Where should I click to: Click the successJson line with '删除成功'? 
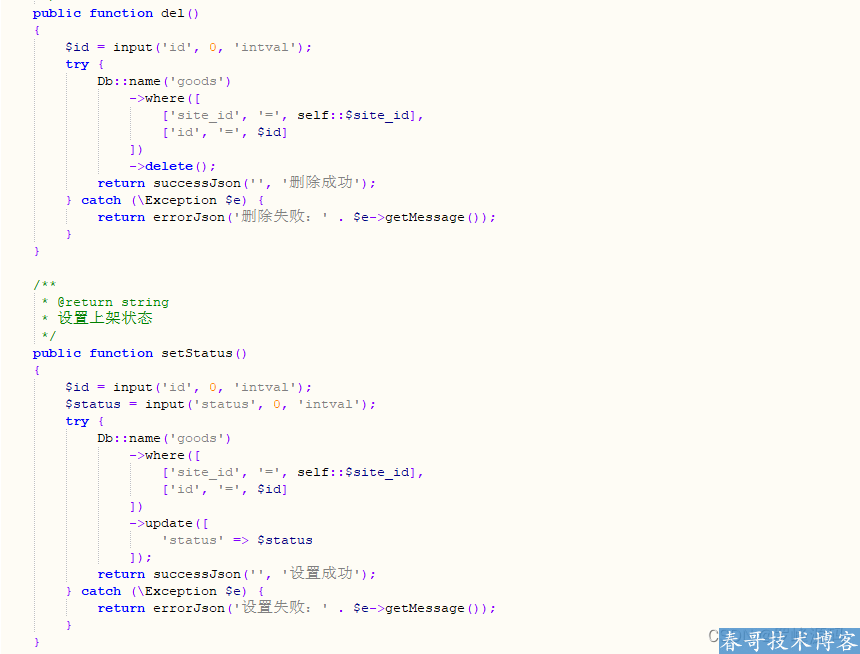pos(236,183)
